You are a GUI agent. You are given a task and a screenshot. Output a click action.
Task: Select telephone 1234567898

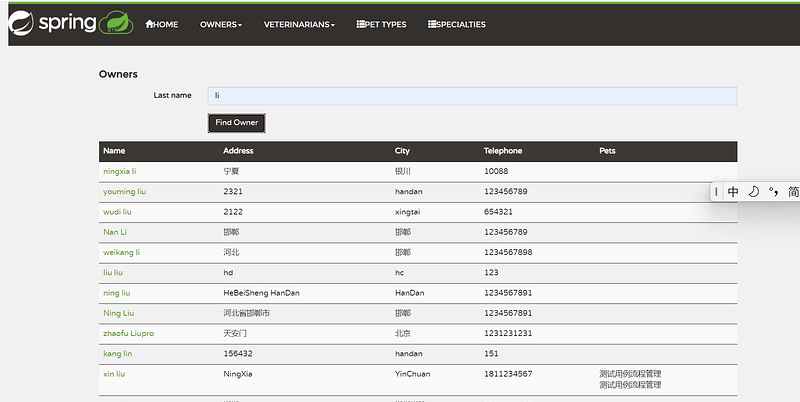tap(508, 253)
